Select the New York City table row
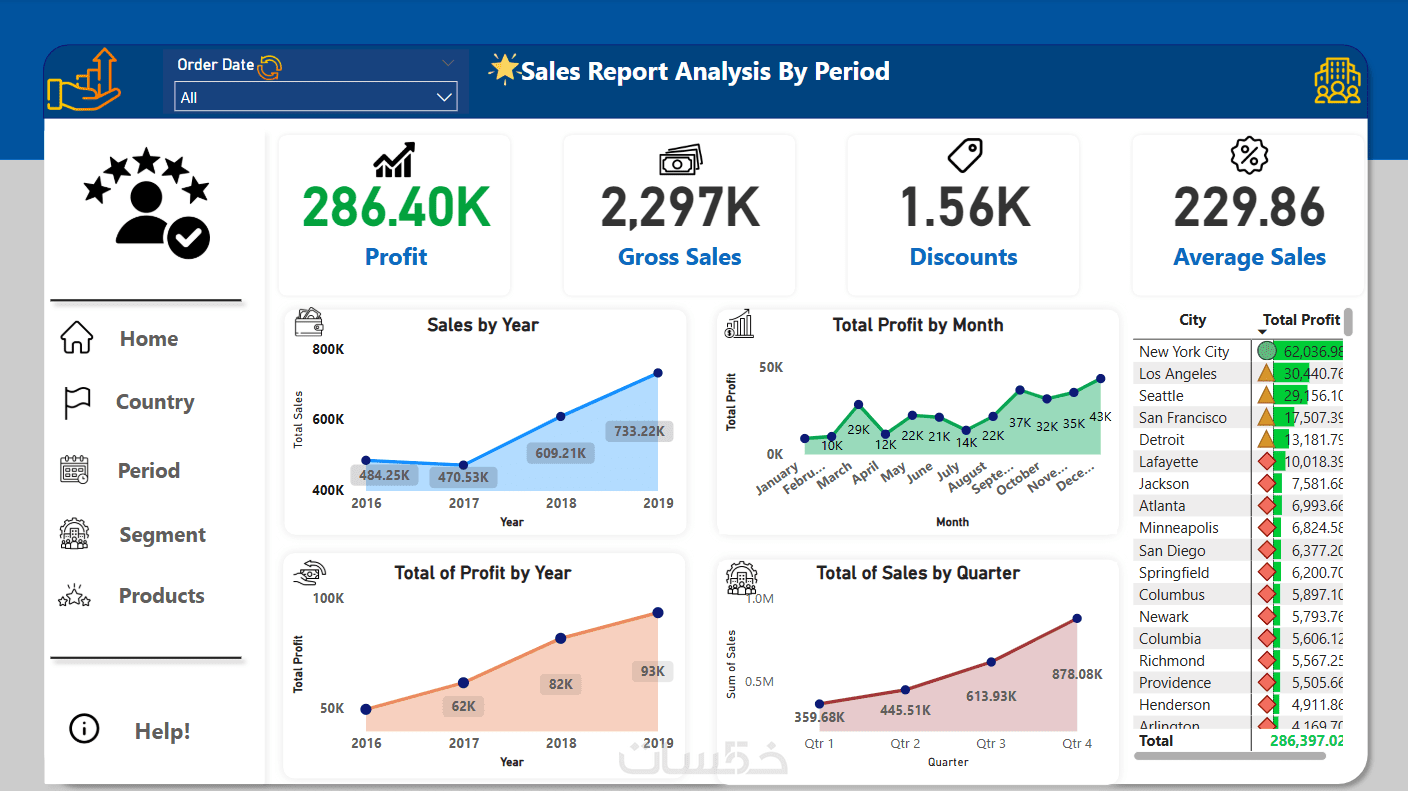This screenshot has width=1408, height=791. pos(1184,351)
